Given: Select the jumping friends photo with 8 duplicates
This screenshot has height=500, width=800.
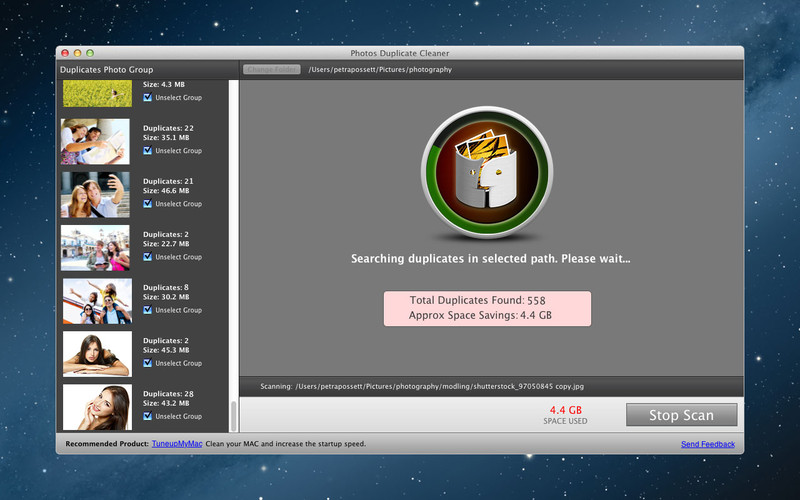Looking at the screenshot, I should click(96, 300).
